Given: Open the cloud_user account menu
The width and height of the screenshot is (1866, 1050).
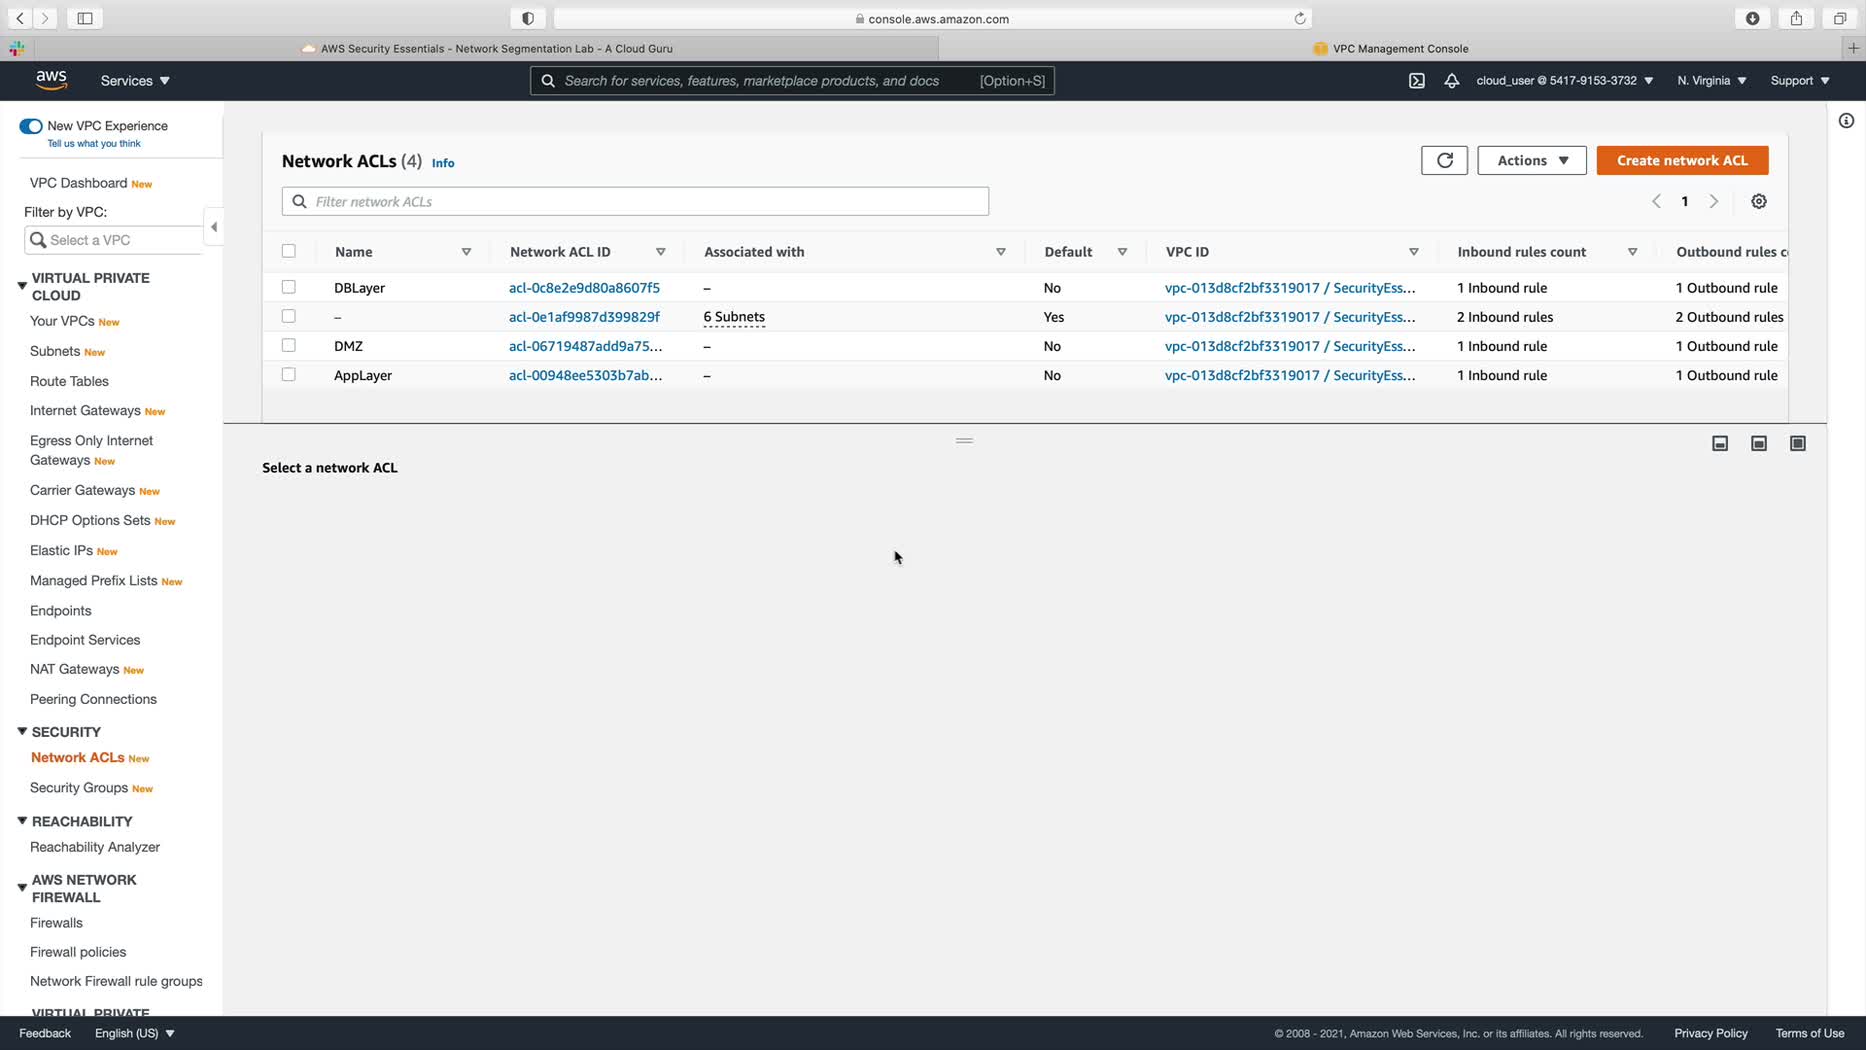Looking at the screenshot, I should (x=1565, y=81).
